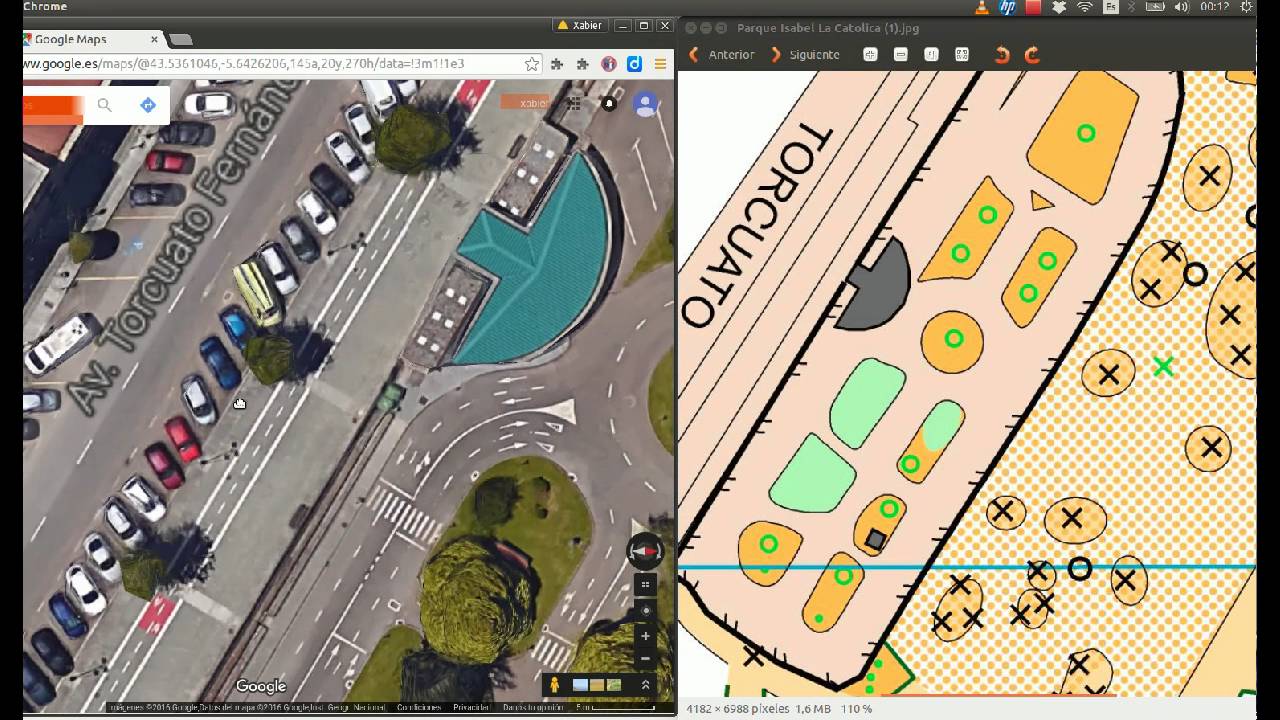1280x720 pixels.
Task: Click the round red-blue extension icon
Action: 609,64
